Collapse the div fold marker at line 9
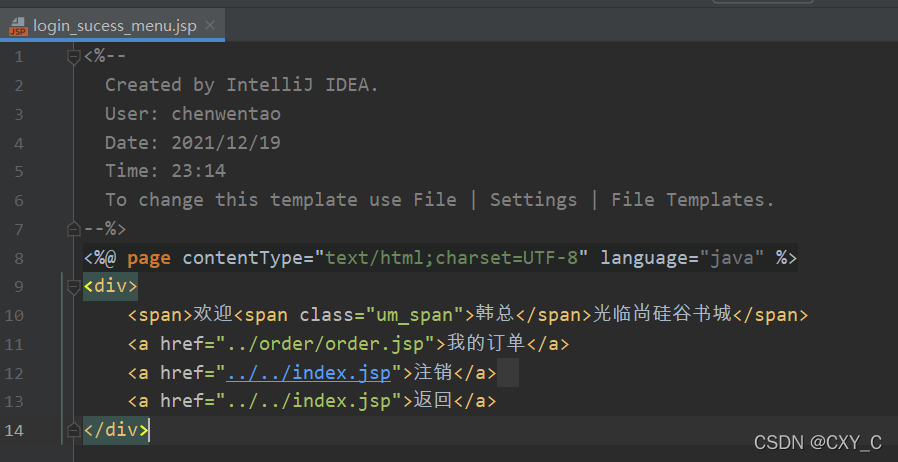The width and height of the screenshot is (898, 462). tap(73, 287)
